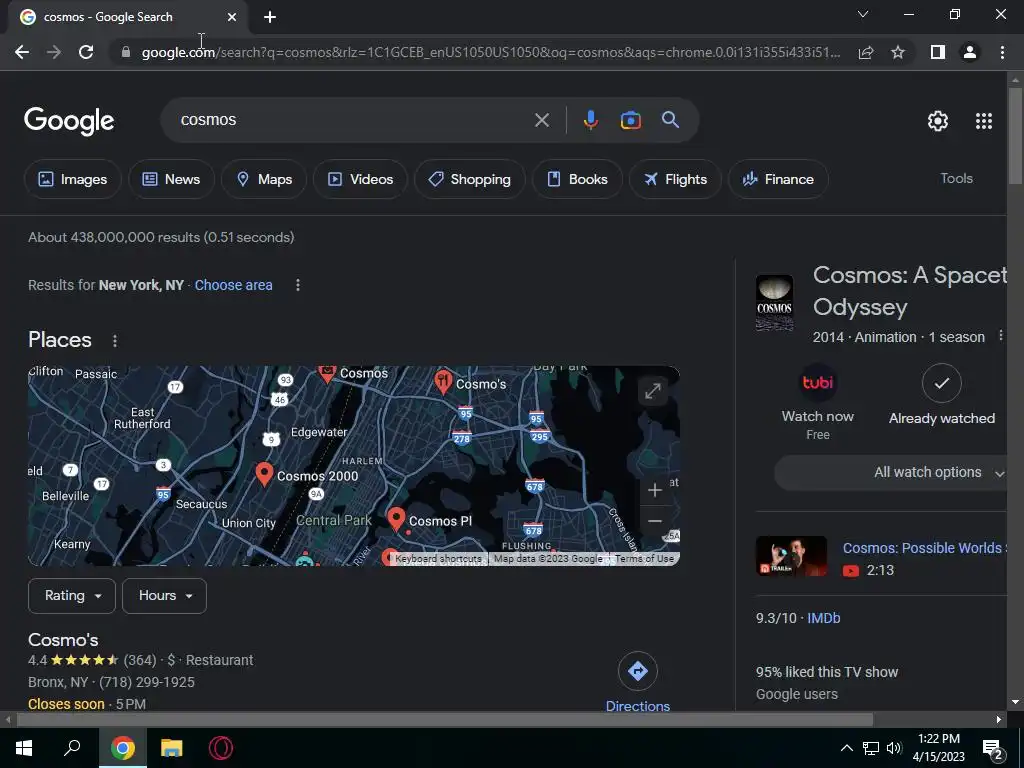Screen dimensions: 1024x768
Task: Expand the Places map to fullscreen
Action: click(x=652, y=391)
